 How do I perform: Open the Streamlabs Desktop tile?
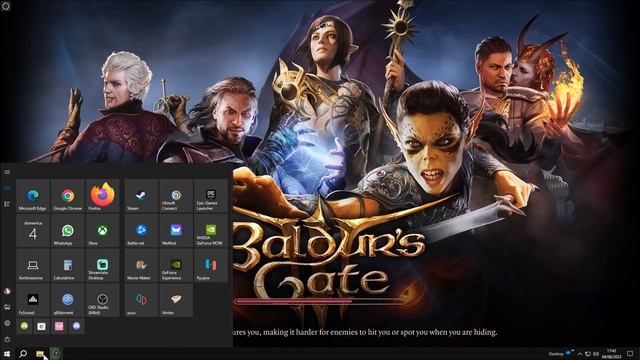[x=102, y=265]
